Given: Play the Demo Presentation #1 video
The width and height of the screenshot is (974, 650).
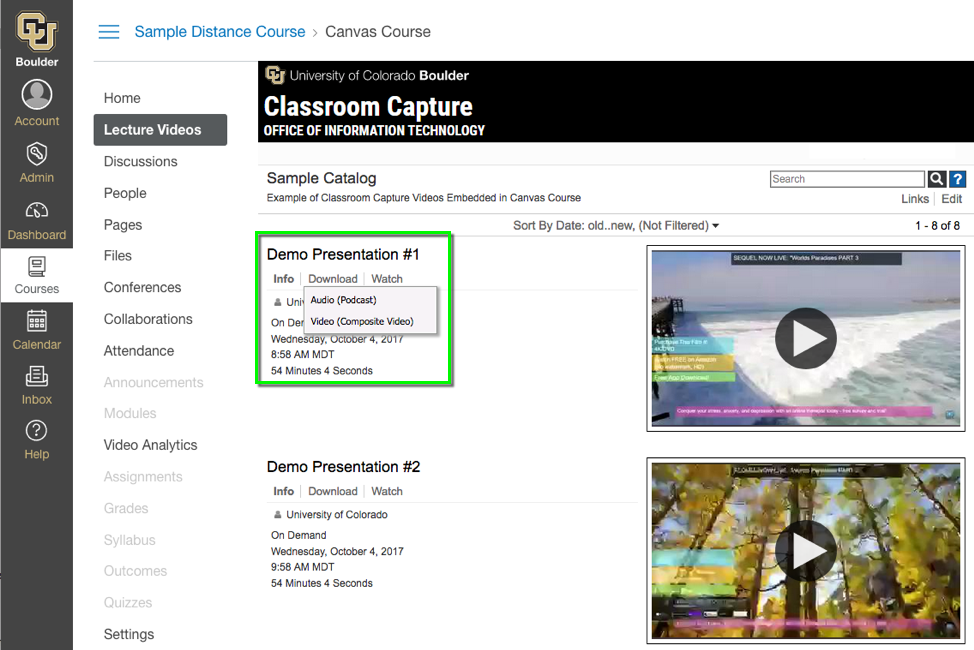Looking at the screenshot, I should [806, 339].
